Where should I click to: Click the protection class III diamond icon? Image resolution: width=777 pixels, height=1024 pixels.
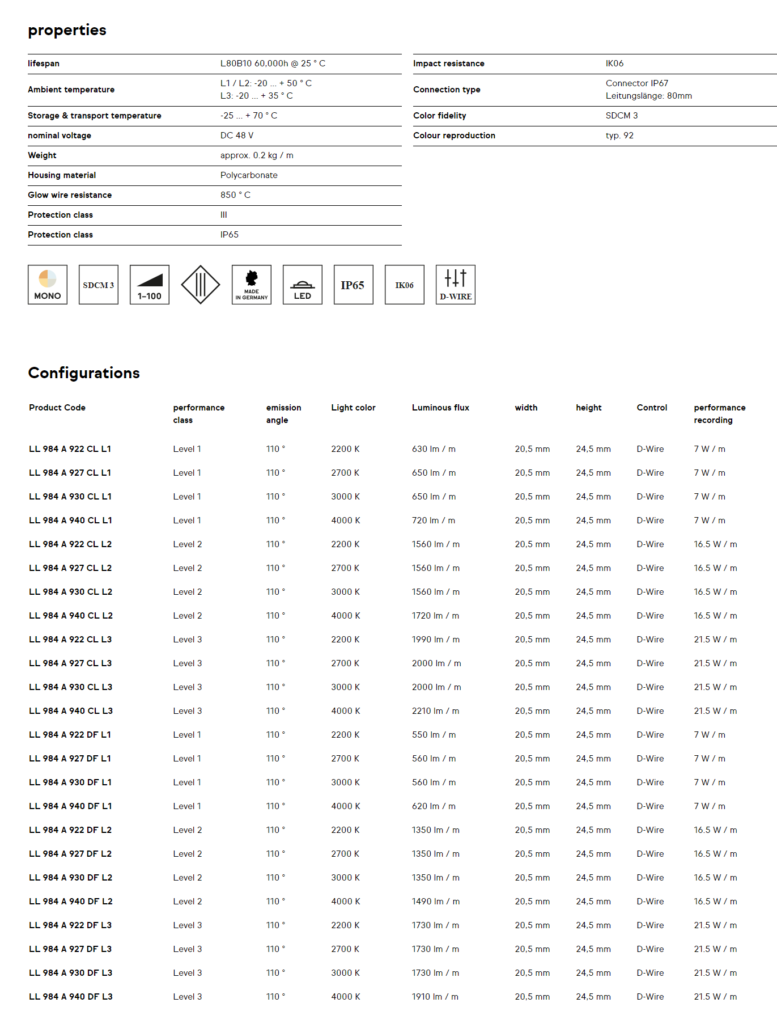(200, 285)
